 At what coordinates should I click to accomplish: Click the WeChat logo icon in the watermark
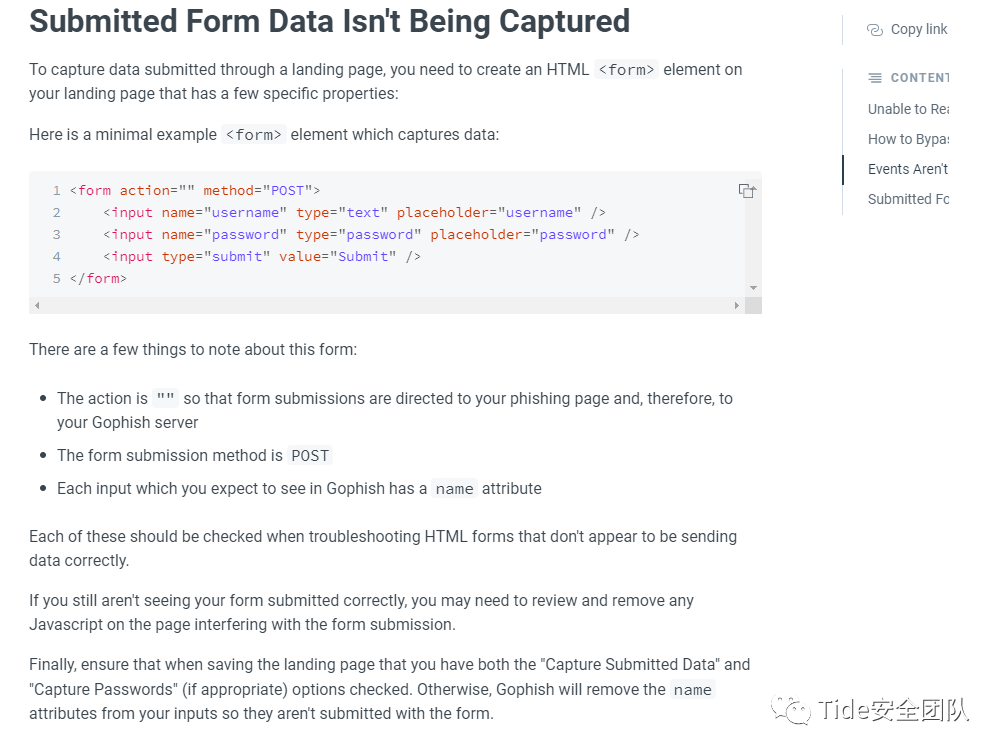(790, 709)
